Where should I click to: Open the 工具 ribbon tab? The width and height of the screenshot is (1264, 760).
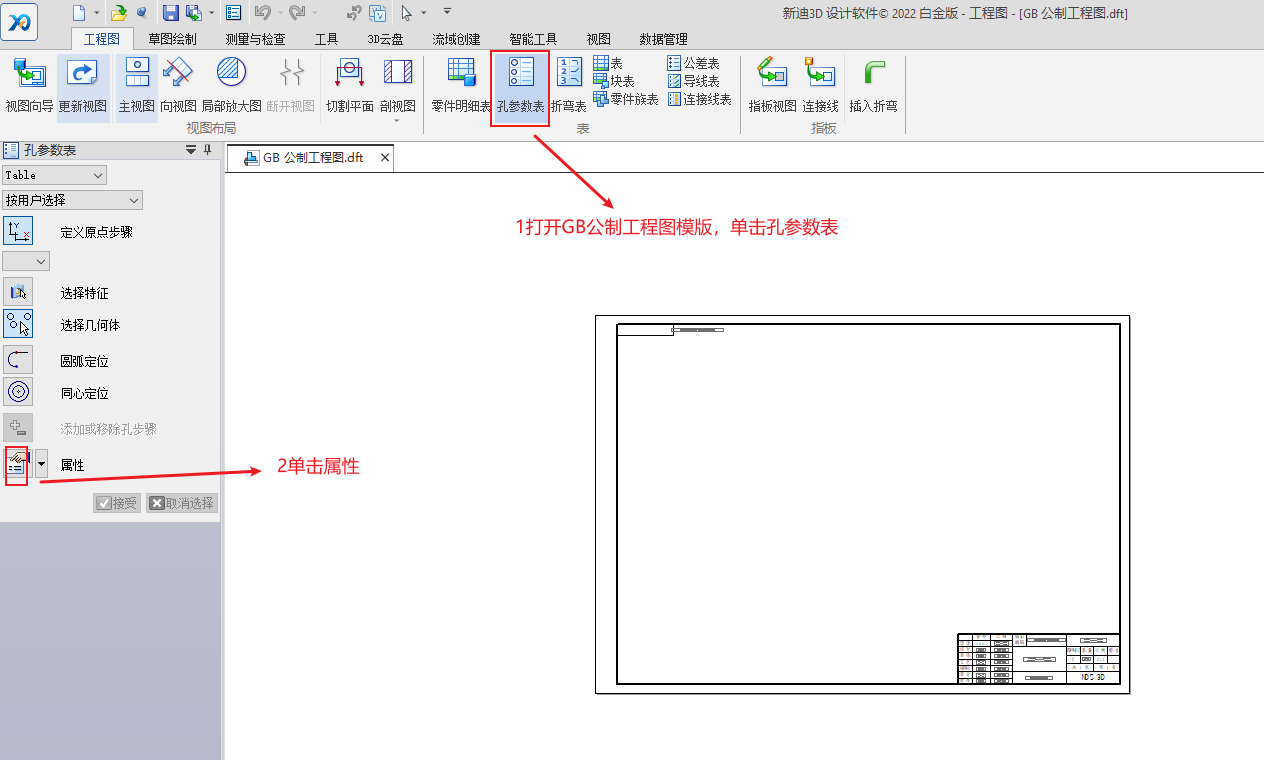click(326, 39)
